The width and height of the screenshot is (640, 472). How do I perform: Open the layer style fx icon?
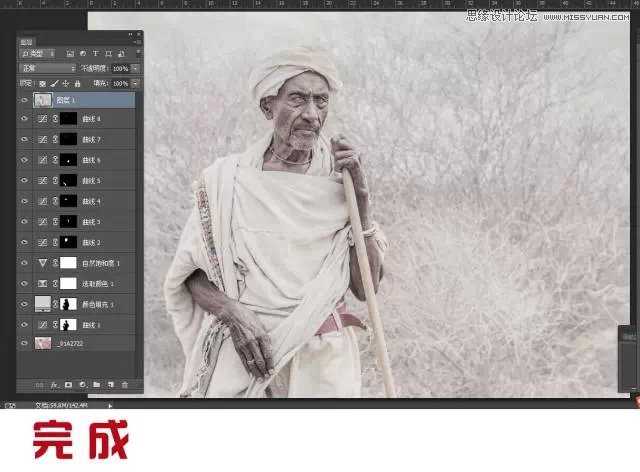(54, 384)
